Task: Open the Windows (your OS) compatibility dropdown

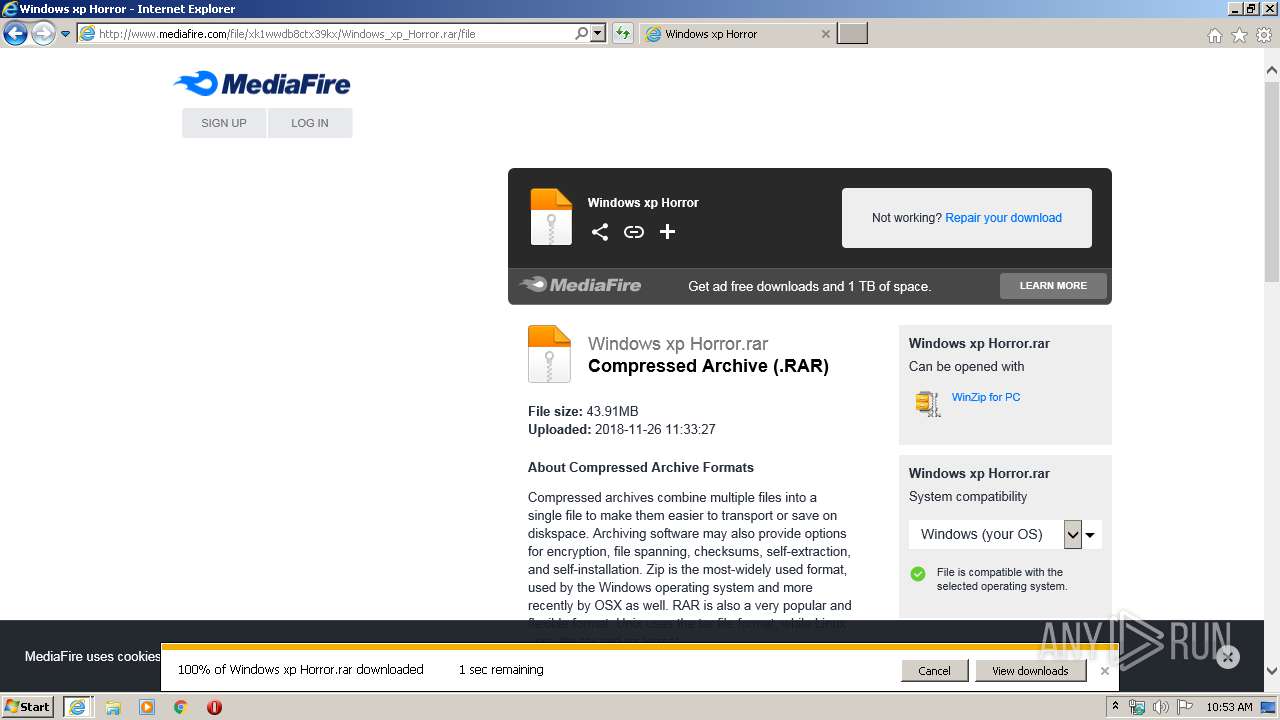Action: [x=995, y=534]
